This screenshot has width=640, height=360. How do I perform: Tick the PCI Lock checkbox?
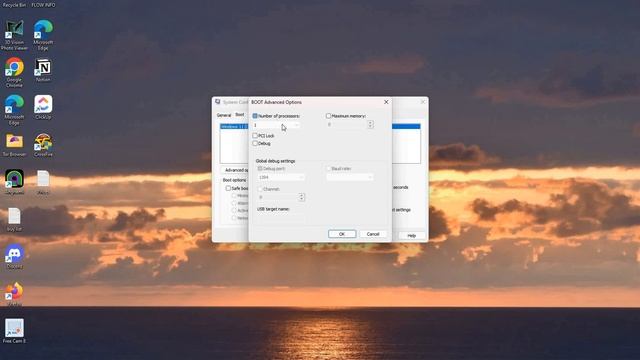255,136
